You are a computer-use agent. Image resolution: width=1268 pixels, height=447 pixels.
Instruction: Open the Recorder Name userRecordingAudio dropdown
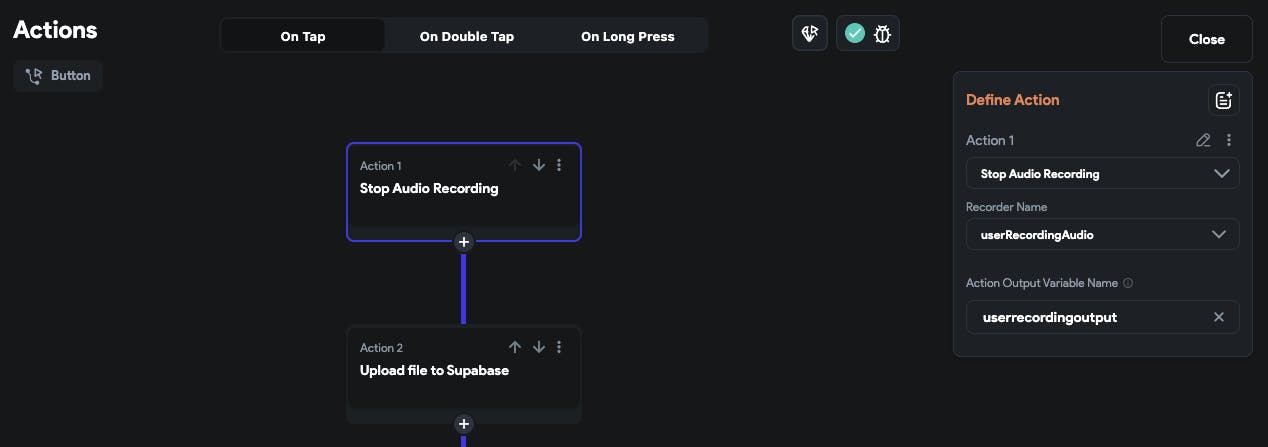coord(1102,235)
